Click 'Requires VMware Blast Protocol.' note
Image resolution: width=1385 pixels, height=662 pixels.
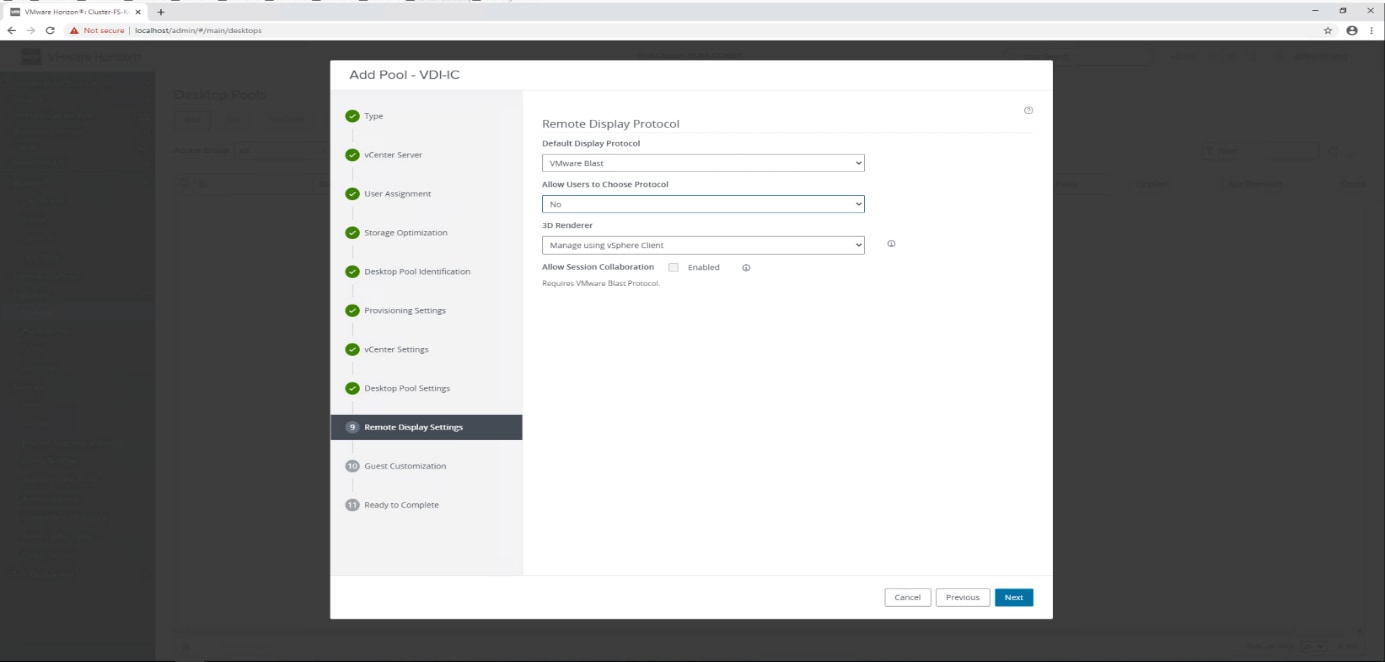[601, 283]
